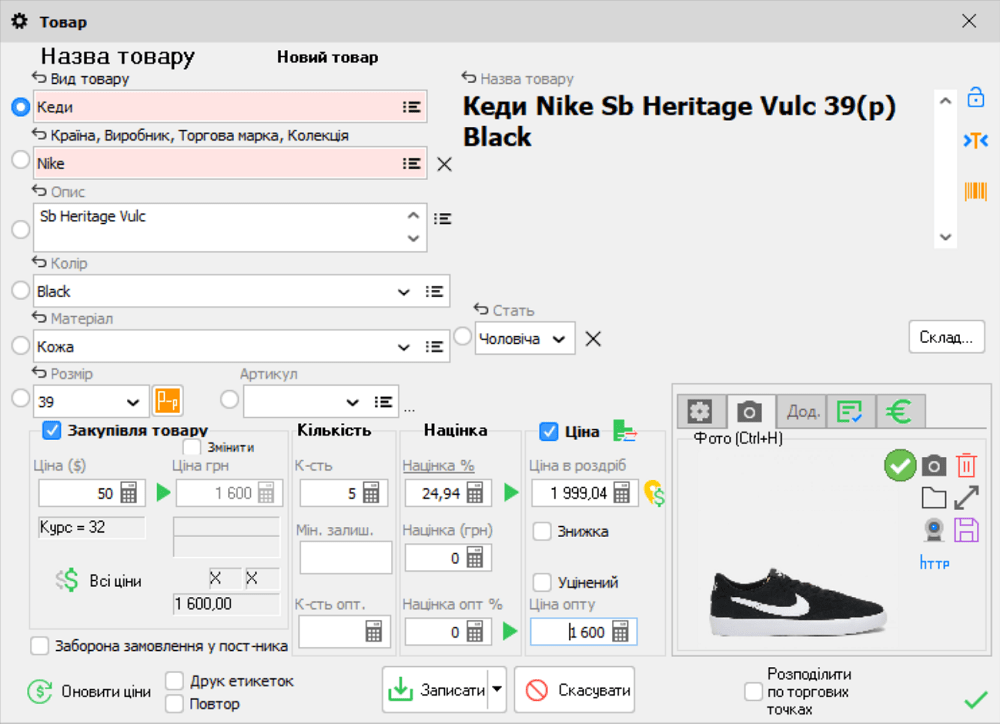This screenshot has height=727, width=1000.
Task: Open photo from folder icon
Action: pyautogui.click(x=933, y=497)
